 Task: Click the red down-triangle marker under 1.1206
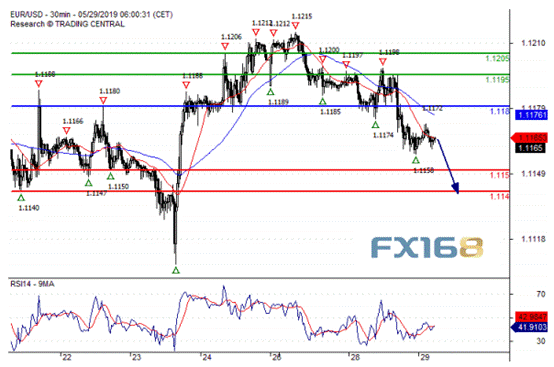(x=225, y=46)
